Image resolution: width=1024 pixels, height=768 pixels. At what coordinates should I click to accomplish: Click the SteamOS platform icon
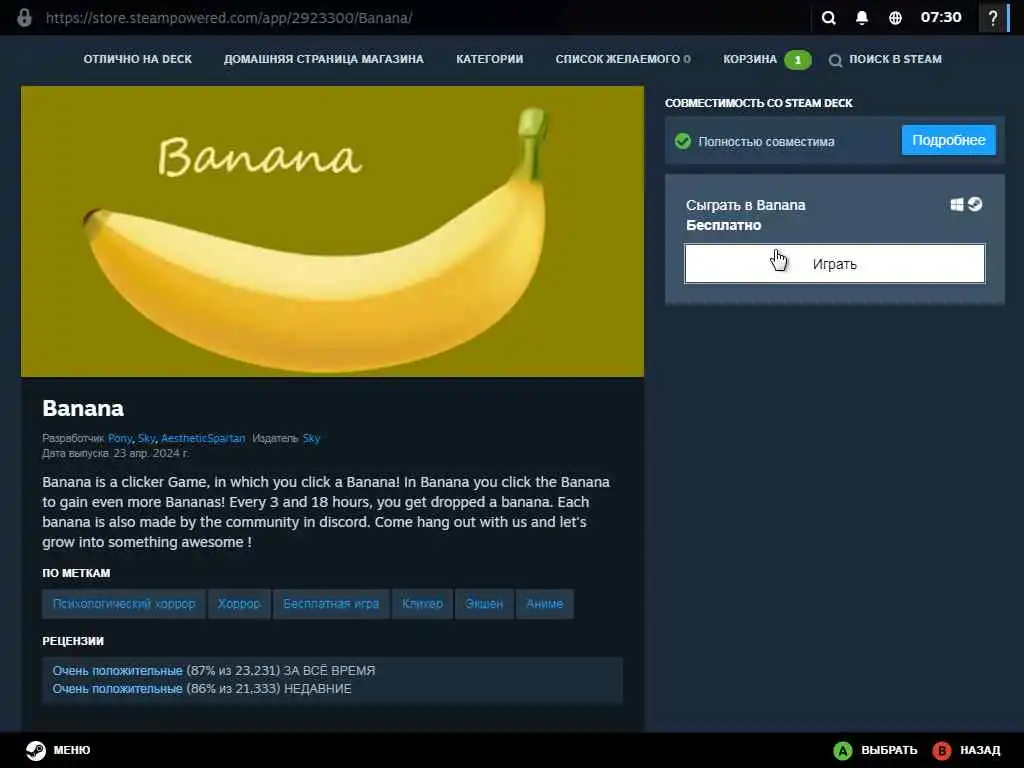[x=975, y=204]
